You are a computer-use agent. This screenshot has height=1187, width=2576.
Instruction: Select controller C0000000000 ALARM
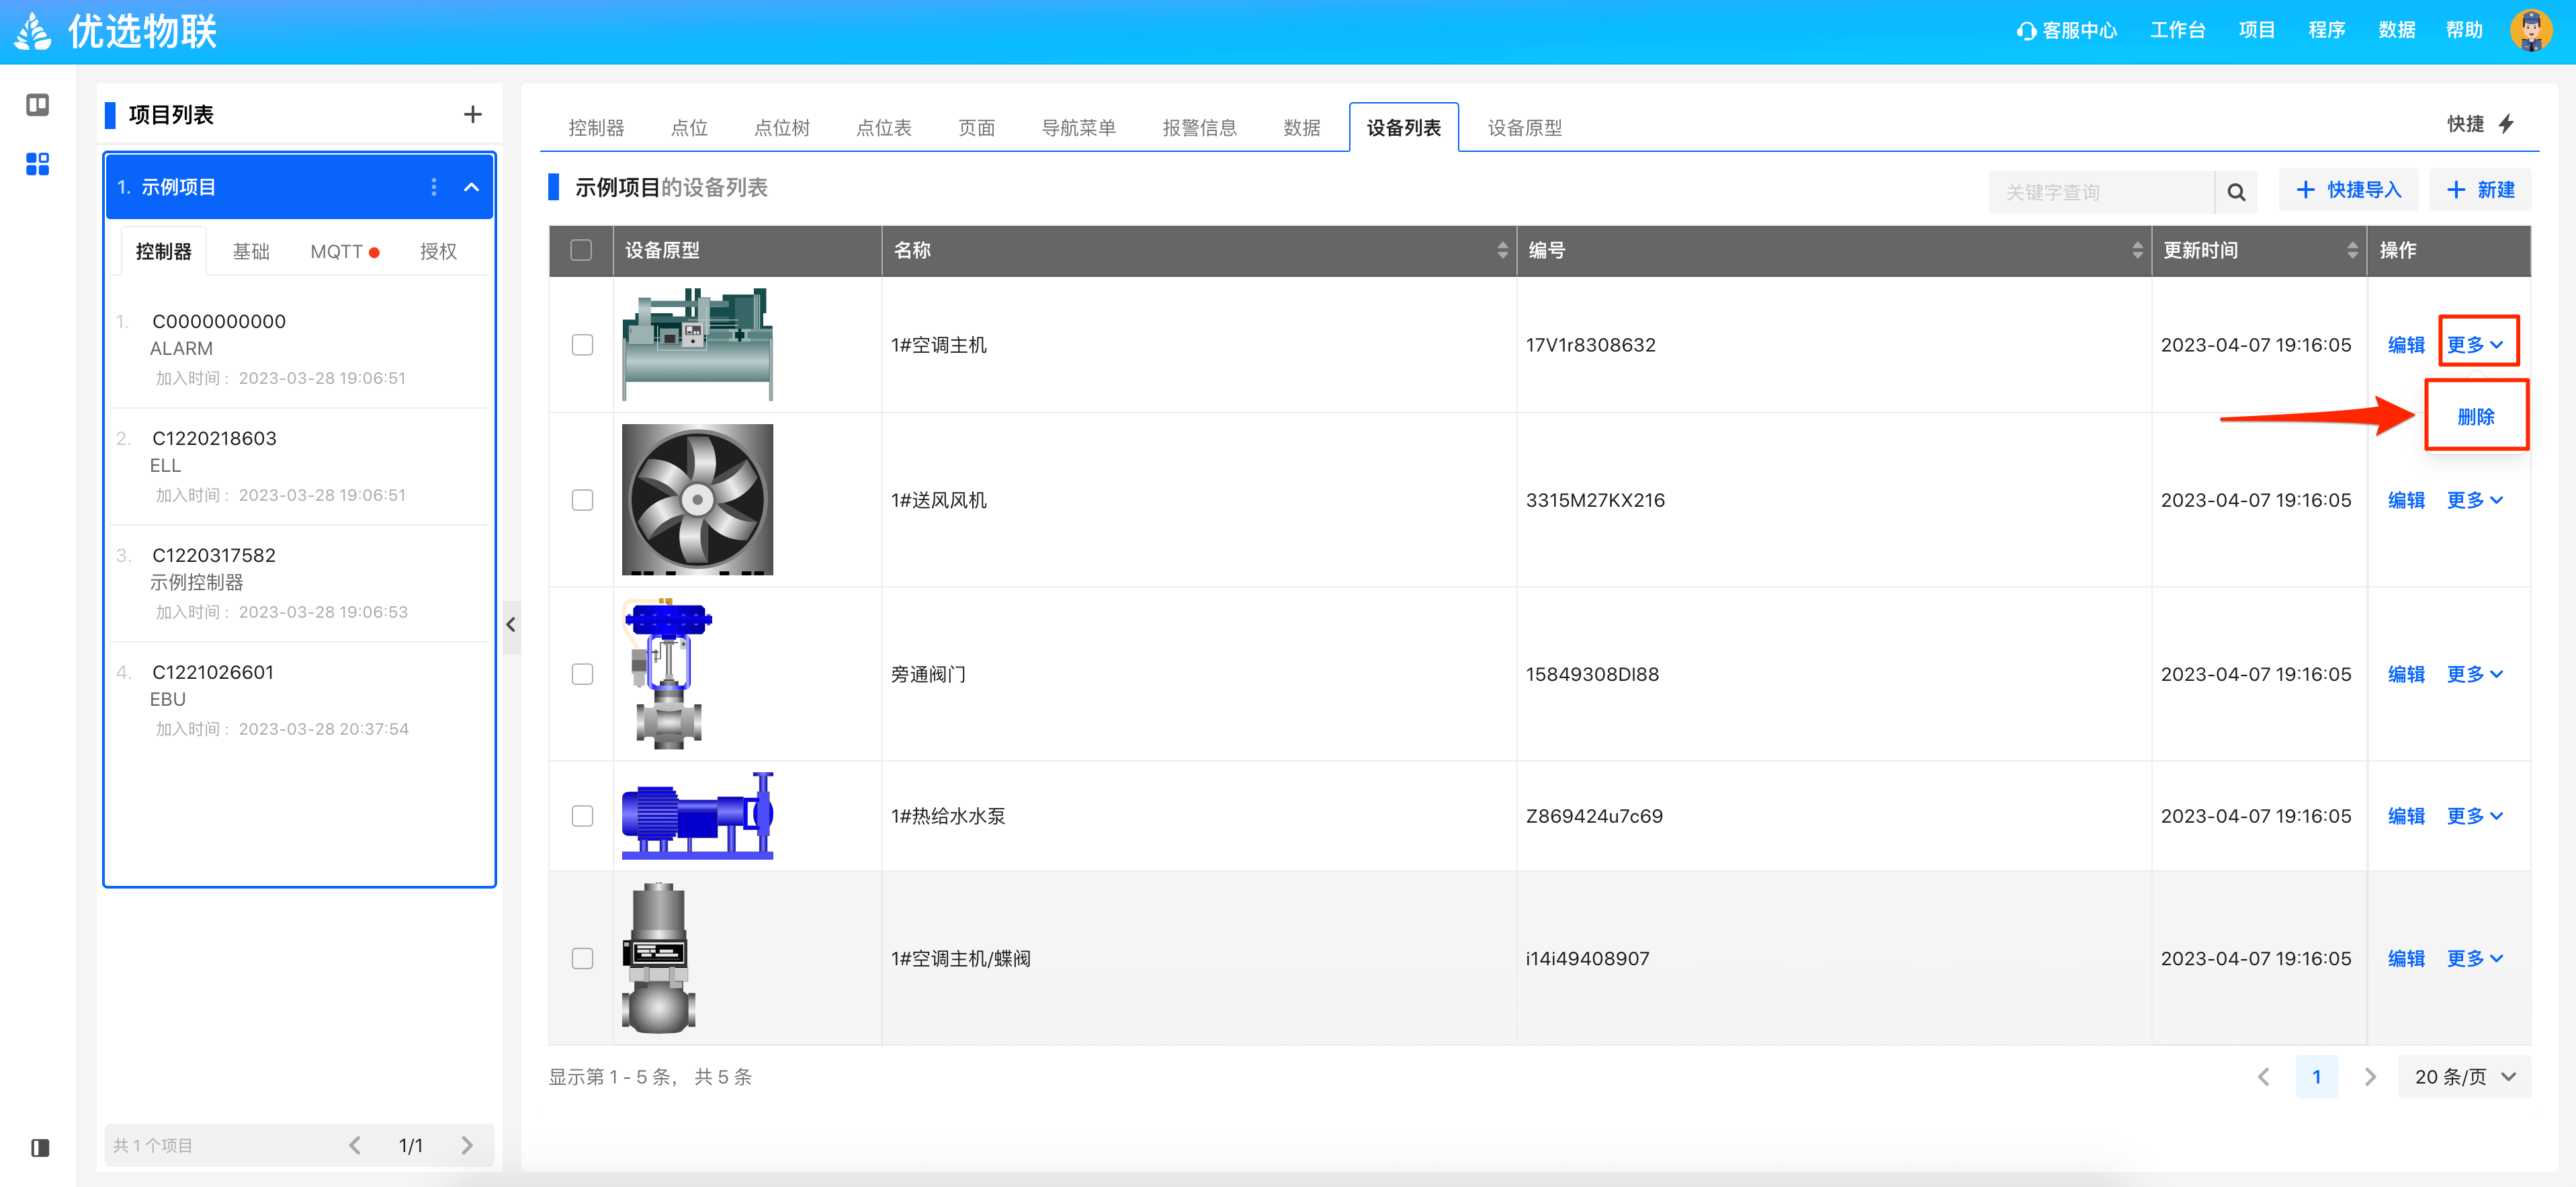pos(299,349)
